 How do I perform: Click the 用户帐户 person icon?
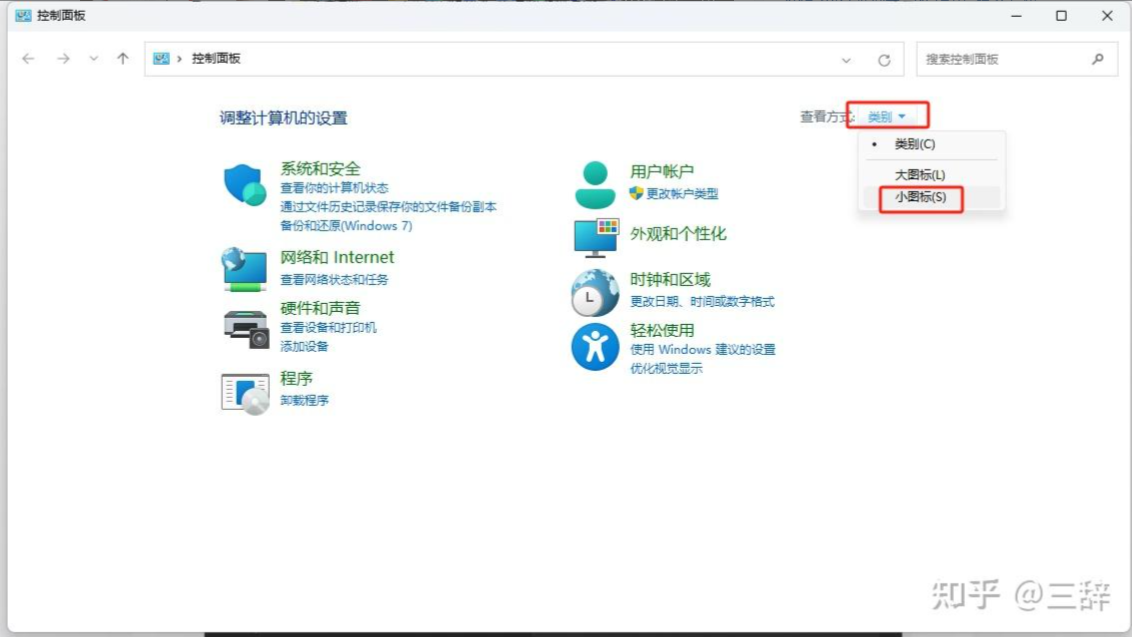click(595, 183)
